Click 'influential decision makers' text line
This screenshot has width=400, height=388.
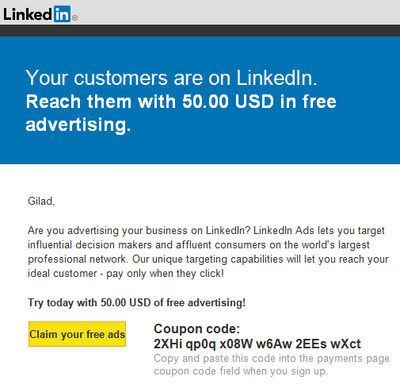pos(199,245)
